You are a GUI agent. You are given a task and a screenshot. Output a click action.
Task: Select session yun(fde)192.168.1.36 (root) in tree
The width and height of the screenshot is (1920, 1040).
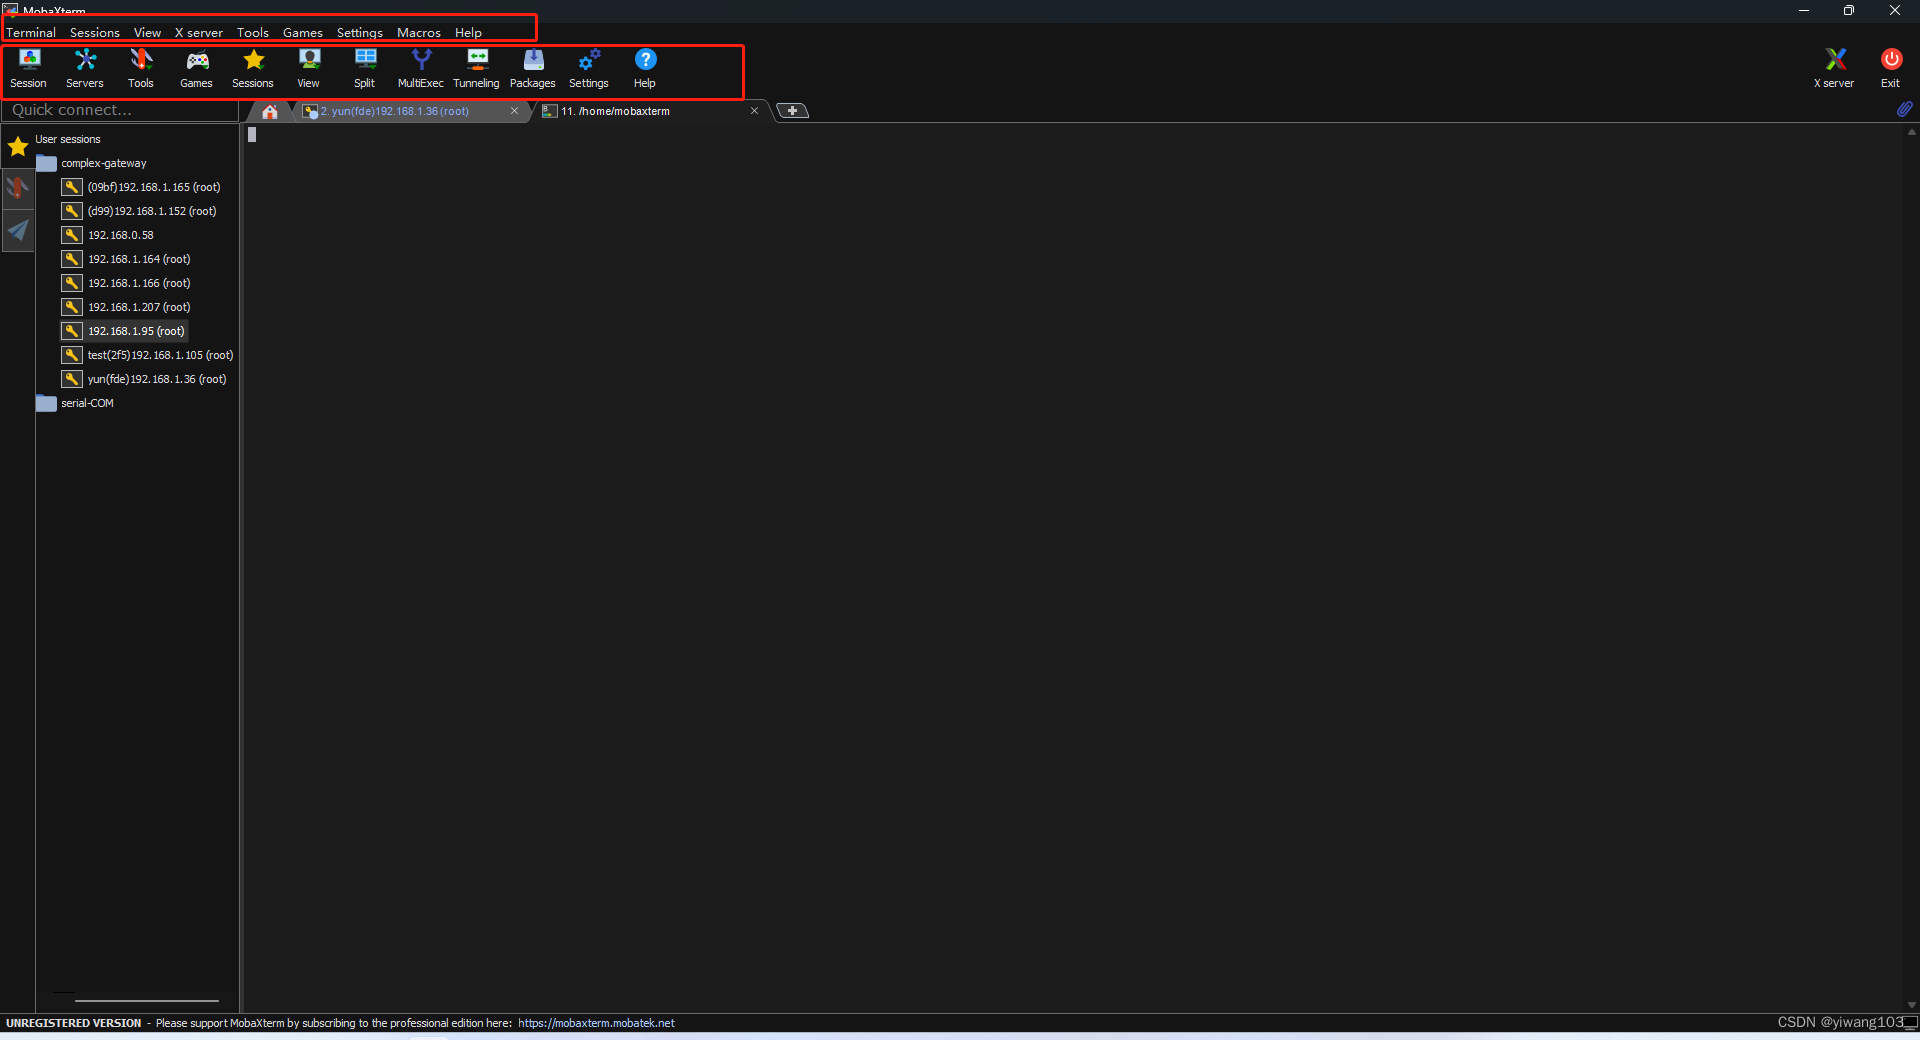click(156, 379)
